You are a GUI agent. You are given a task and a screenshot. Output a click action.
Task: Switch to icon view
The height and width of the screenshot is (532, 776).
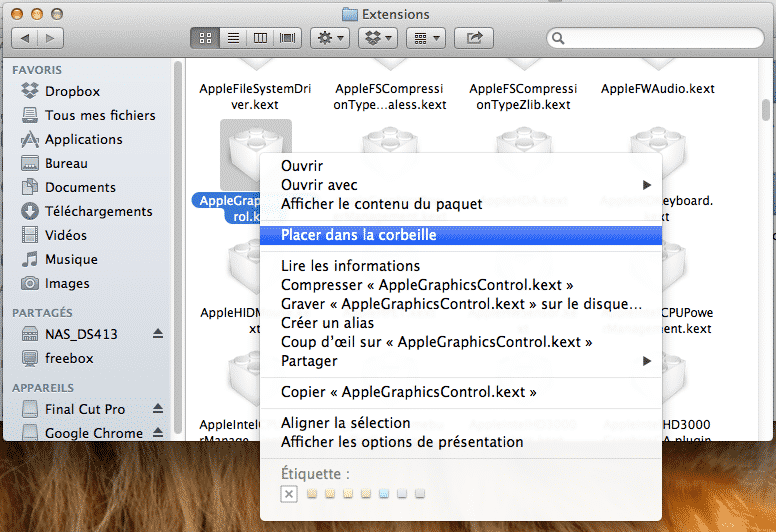(x=205, y=38)
